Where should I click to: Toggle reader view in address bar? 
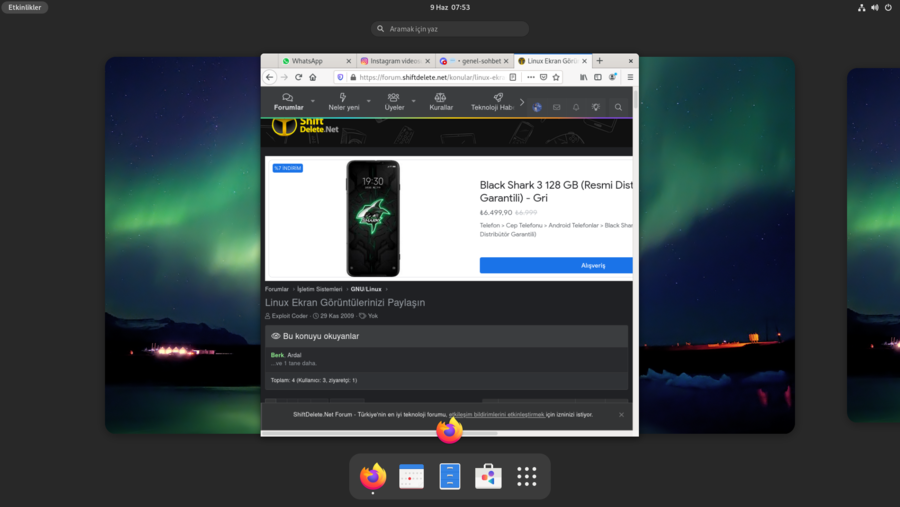tap(513, 77)
